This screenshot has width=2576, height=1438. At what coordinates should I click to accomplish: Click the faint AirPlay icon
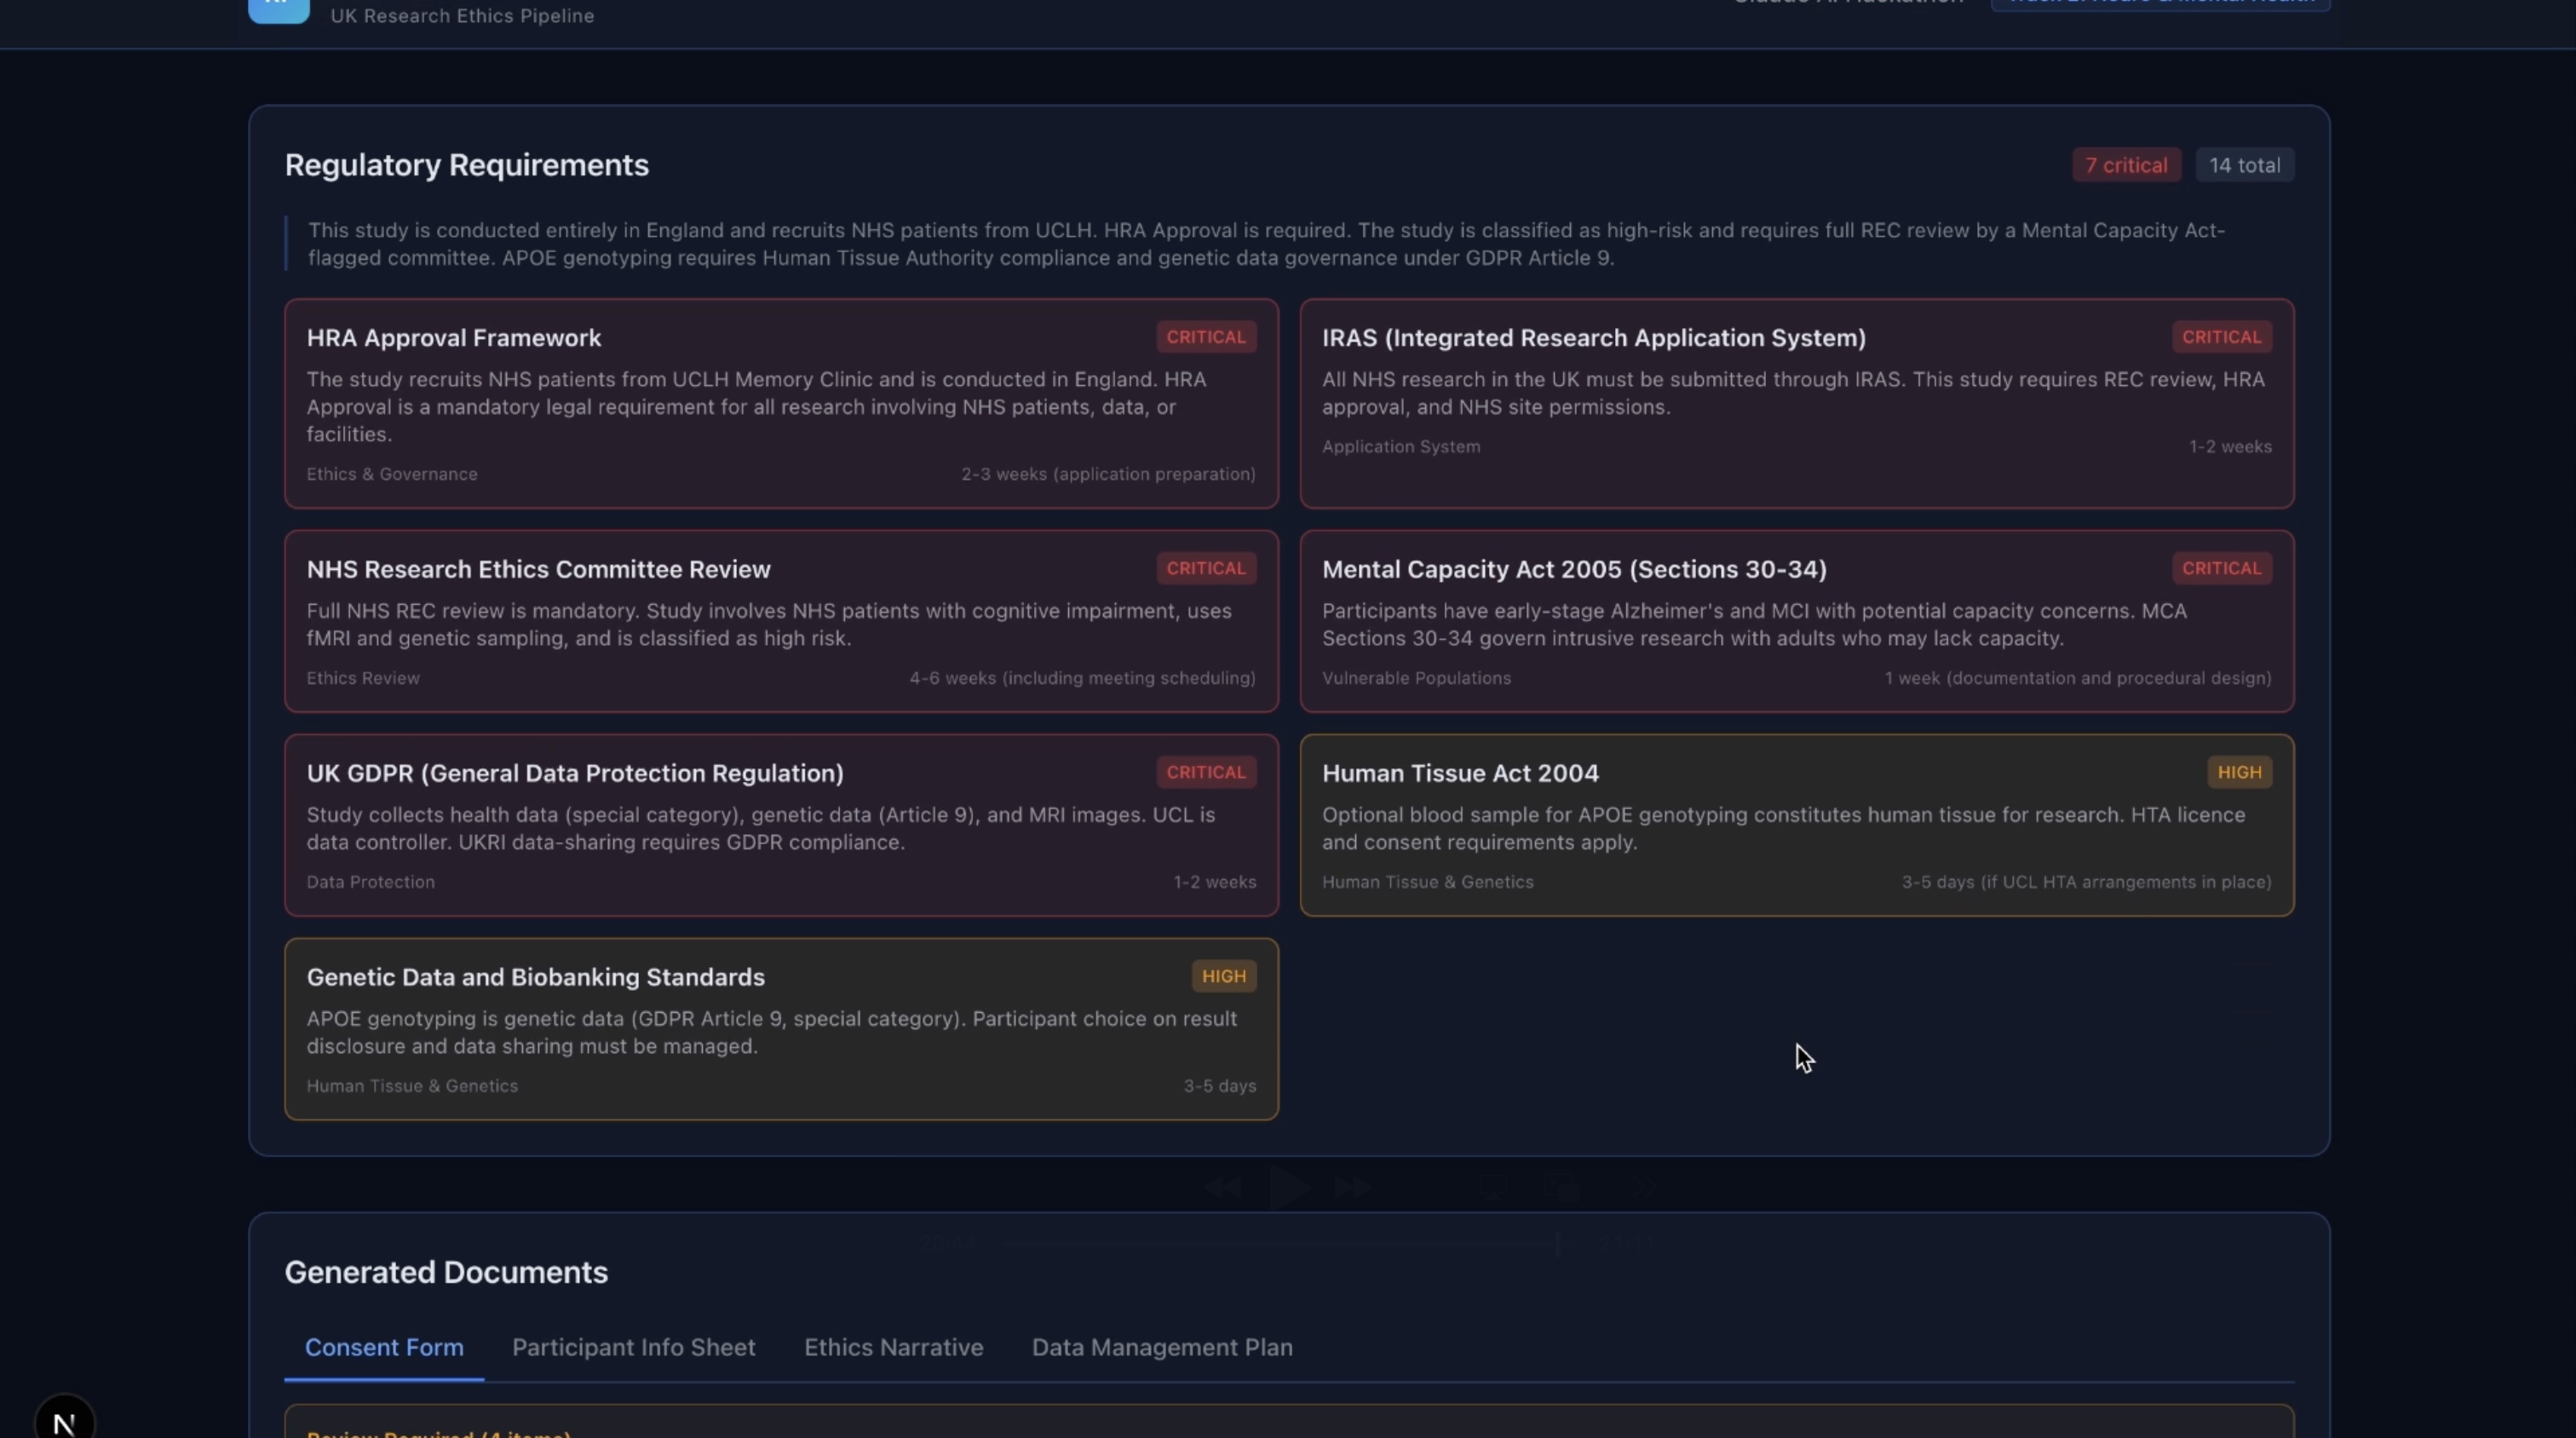[x=1493, y=1187]
